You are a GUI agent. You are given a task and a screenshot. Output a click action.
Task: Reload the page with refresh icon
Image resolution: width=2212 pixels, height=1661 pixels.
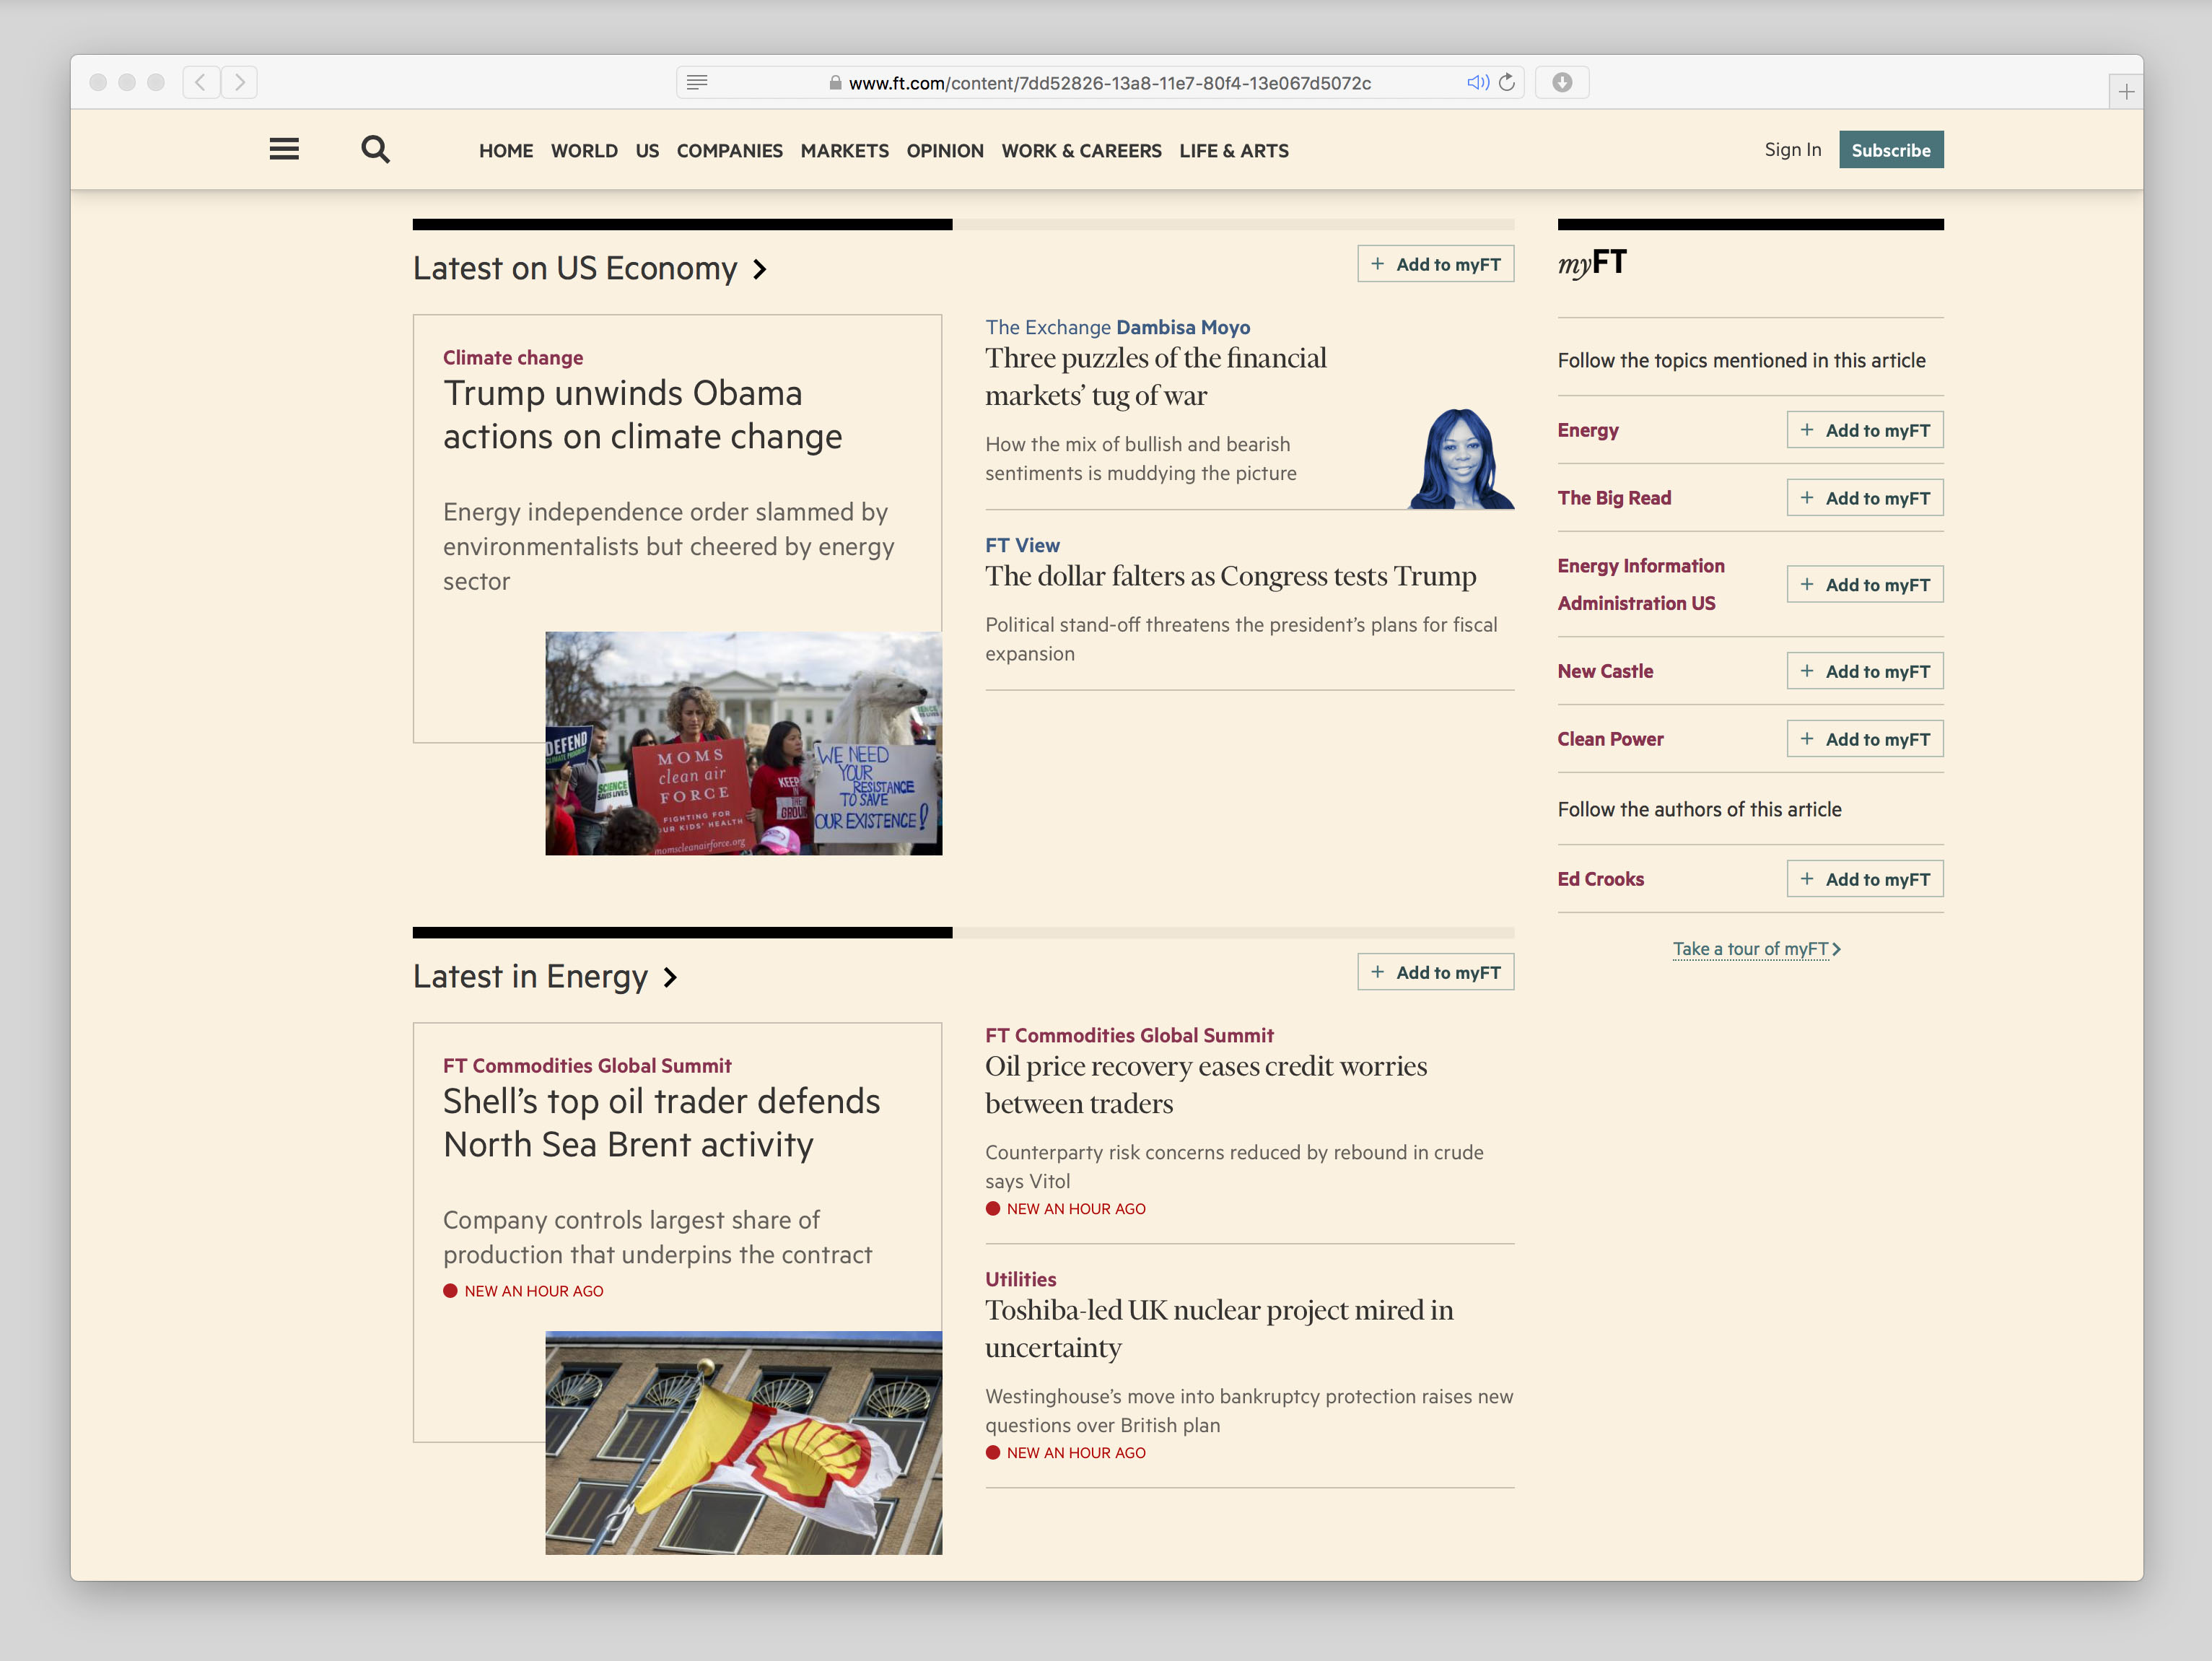click(1507, 82)
